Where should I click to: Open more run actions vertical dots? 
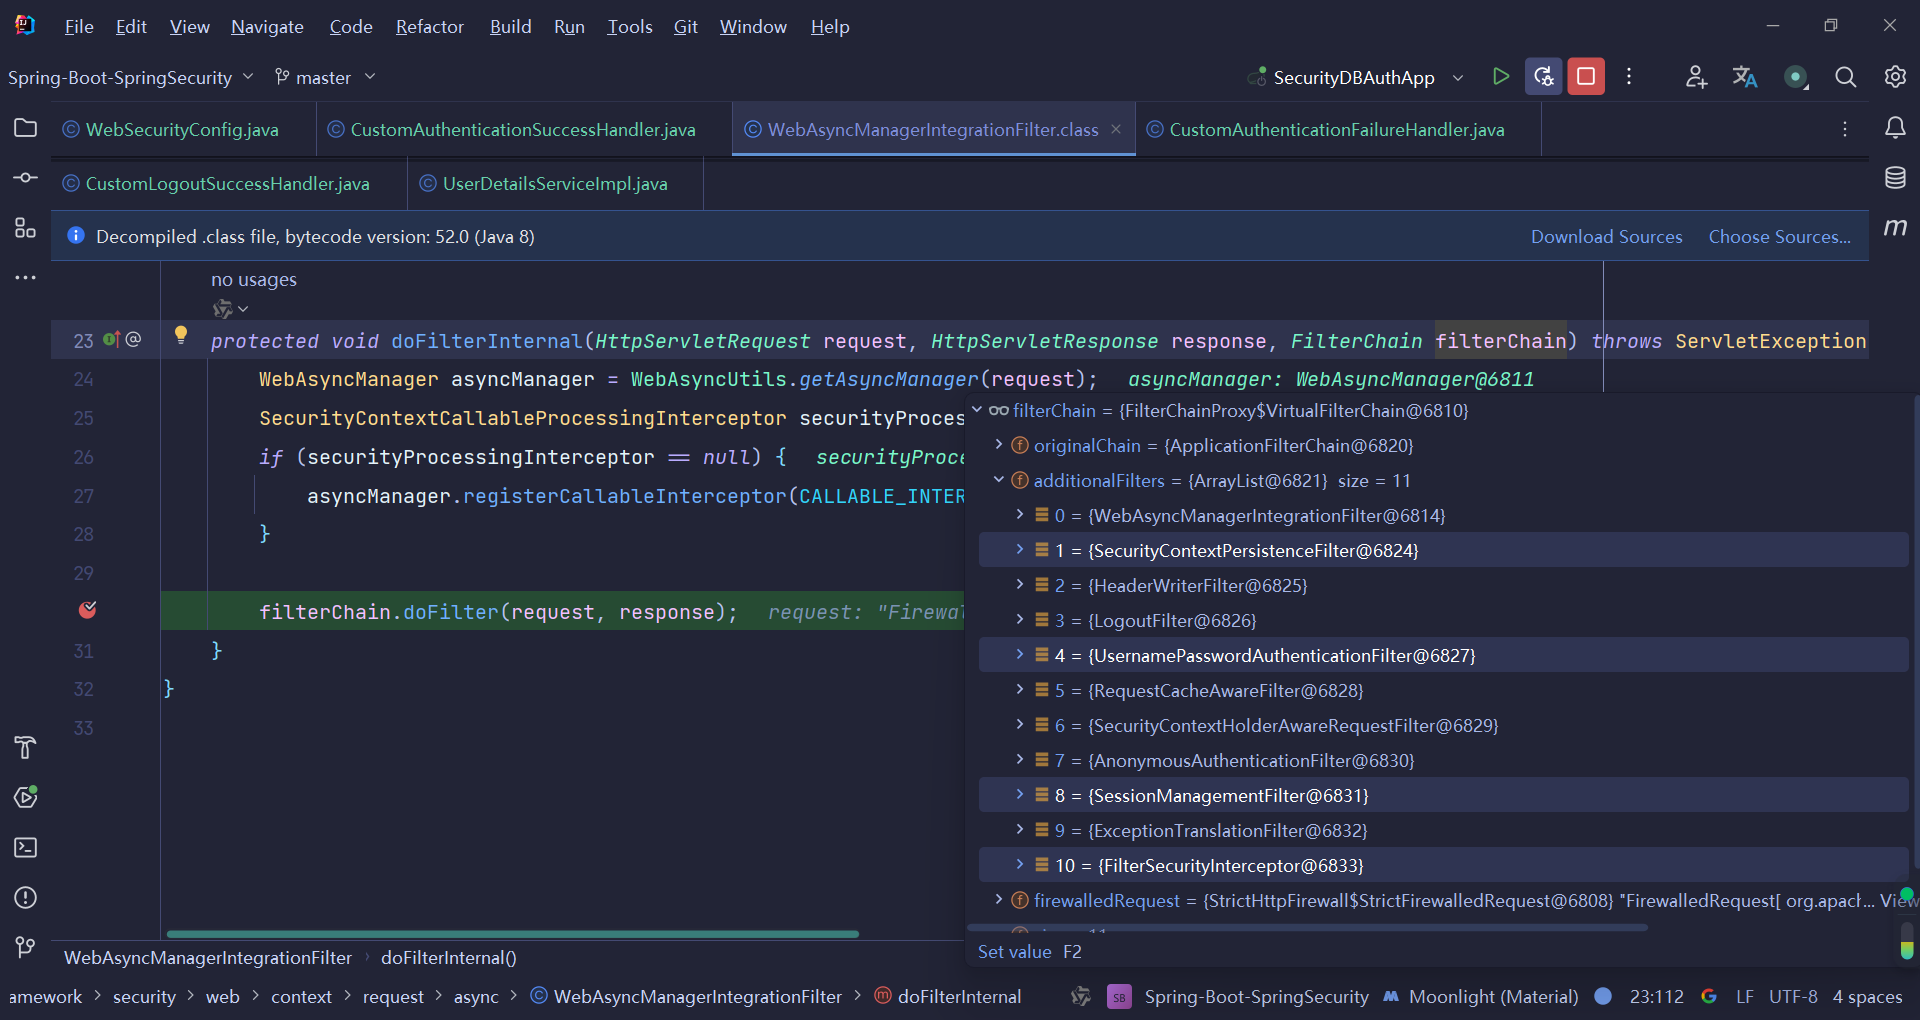1629,77
